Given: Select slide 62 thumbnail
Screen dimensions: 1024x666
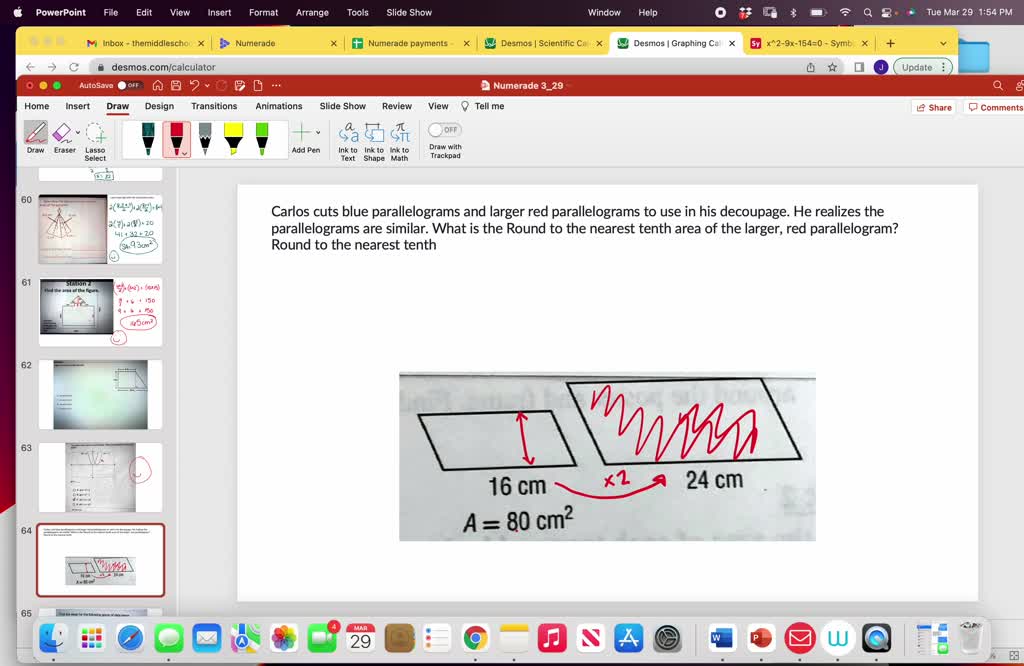Looking at the screenshot, I should [x=100, y=394].
